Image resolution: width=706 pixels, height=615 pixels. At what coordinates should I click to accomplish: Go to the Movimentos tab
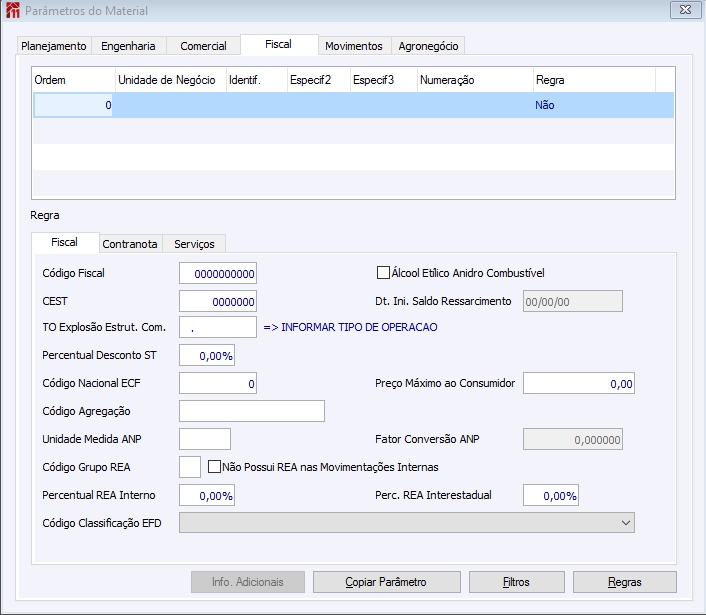354,46
